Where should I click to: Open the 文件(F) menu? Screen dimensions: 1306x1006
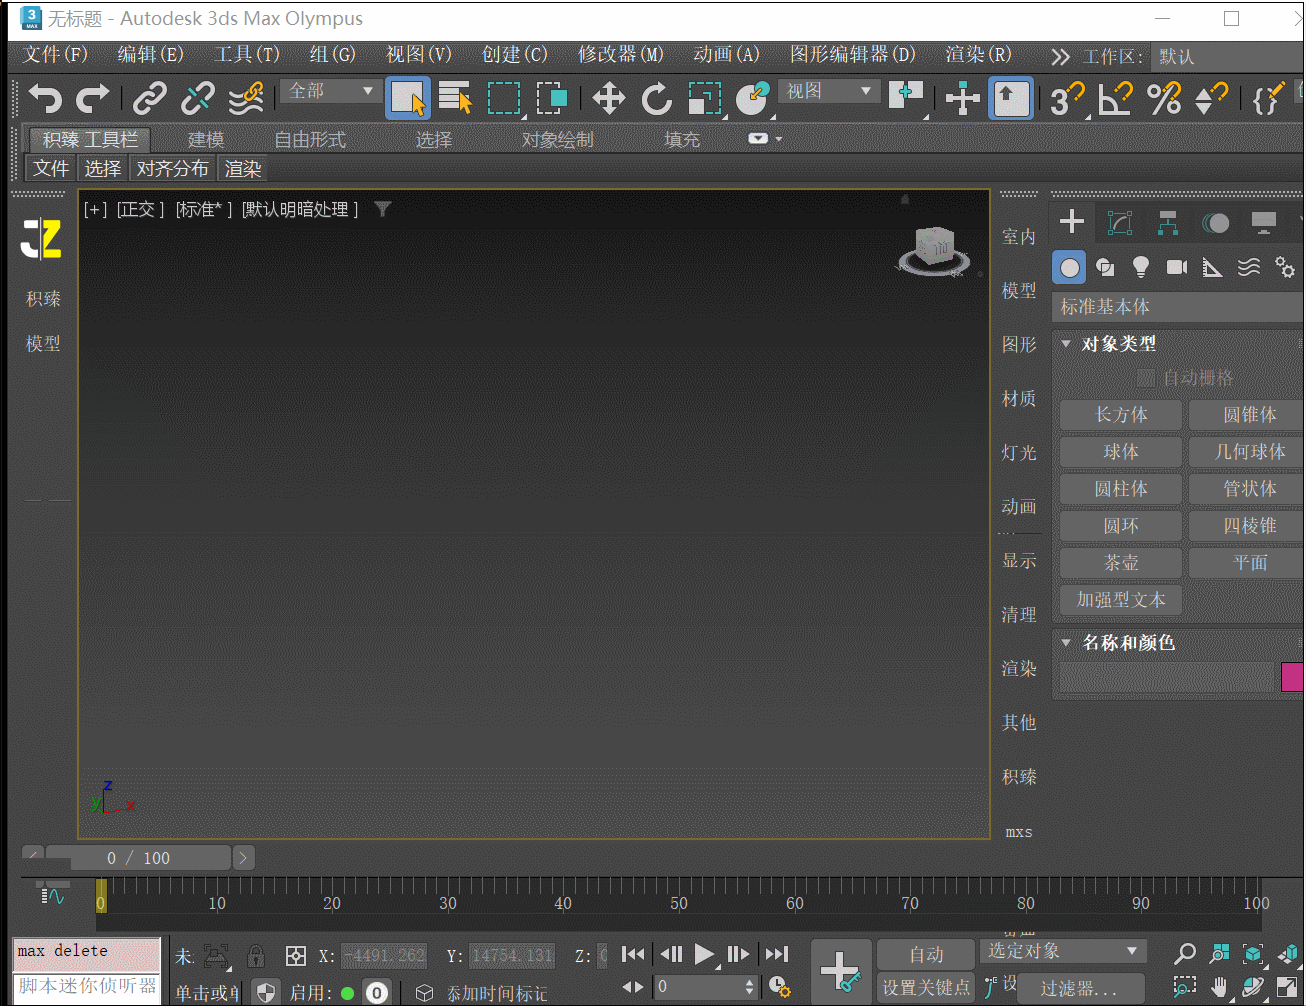tap(55, 54)
